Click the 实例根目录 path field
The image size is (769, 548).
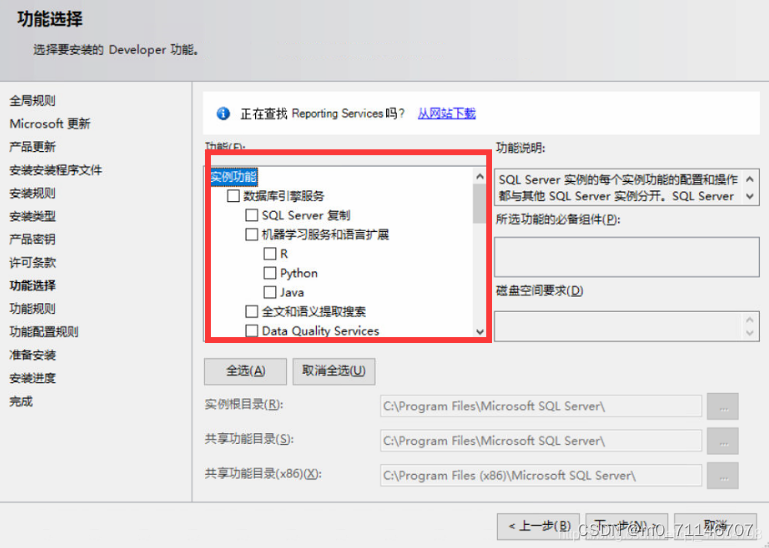[540, 406]
